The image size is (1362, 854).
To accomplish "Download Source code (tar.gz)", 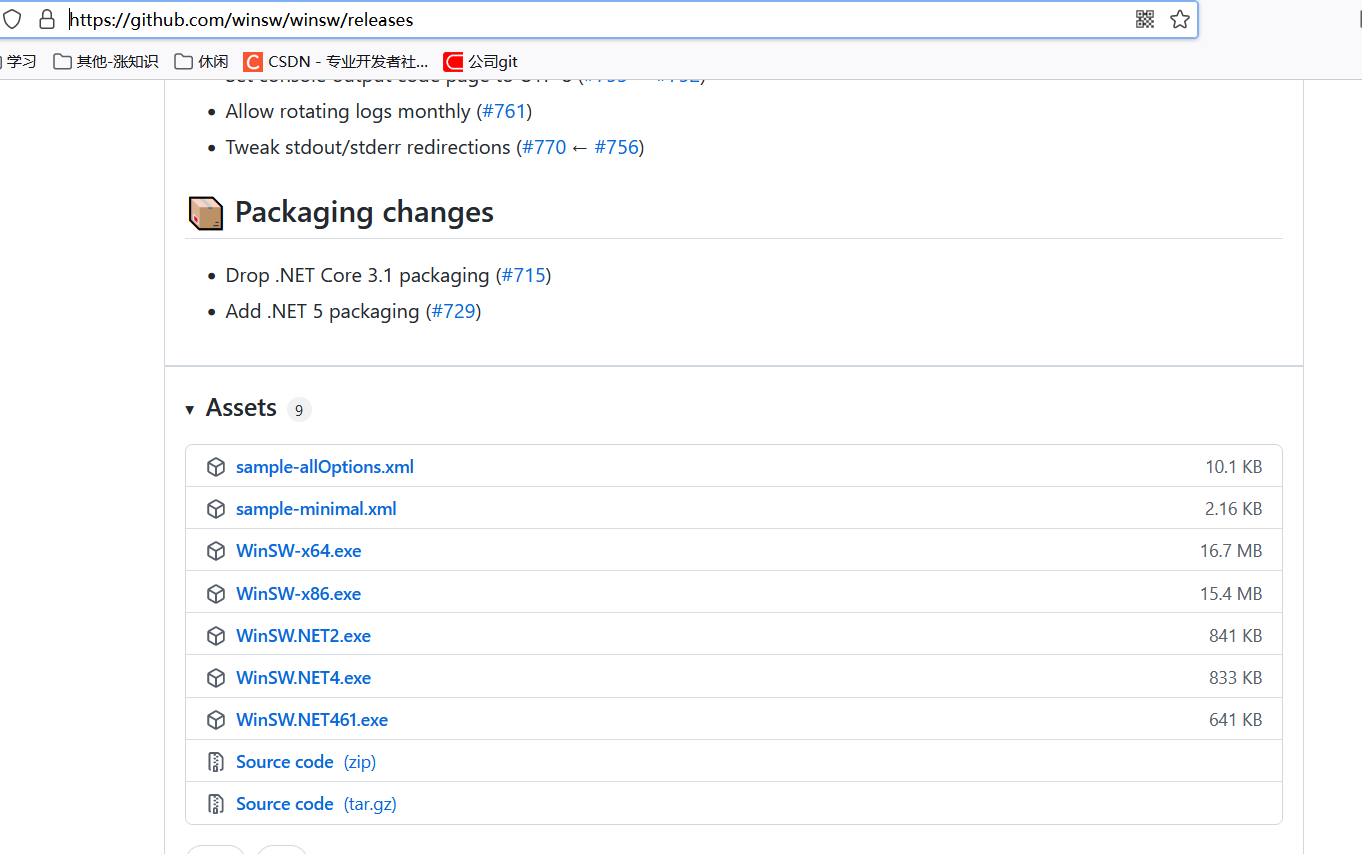I will (x=316, y=804).
